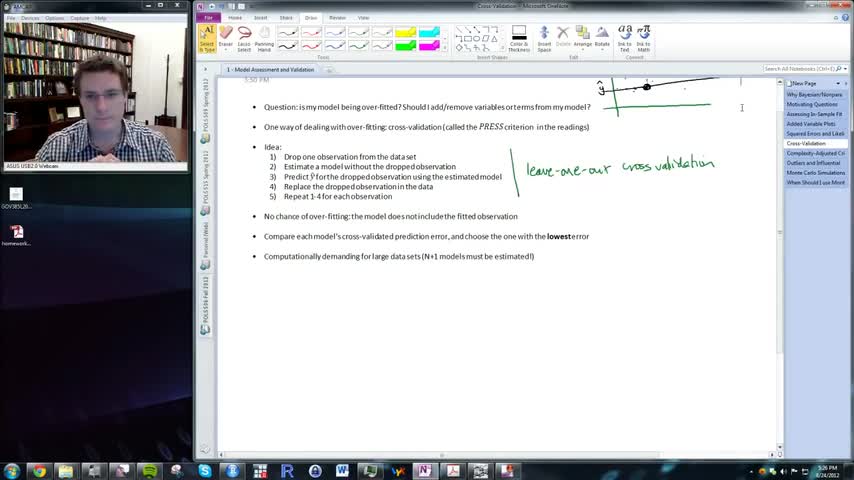This screenshot has width=854, height=480.
Task: Switch to the View ribbon tab
Action: coord(363,18)
